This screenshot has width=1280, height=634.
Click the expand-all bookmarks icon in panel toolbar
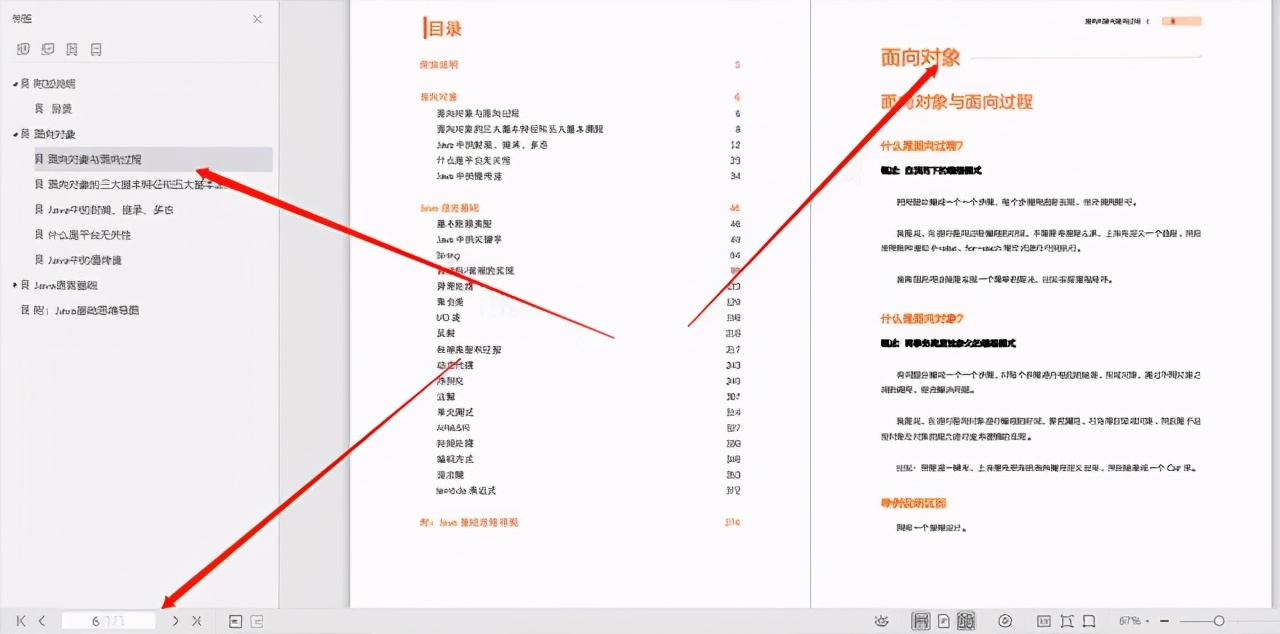[23, 49]
